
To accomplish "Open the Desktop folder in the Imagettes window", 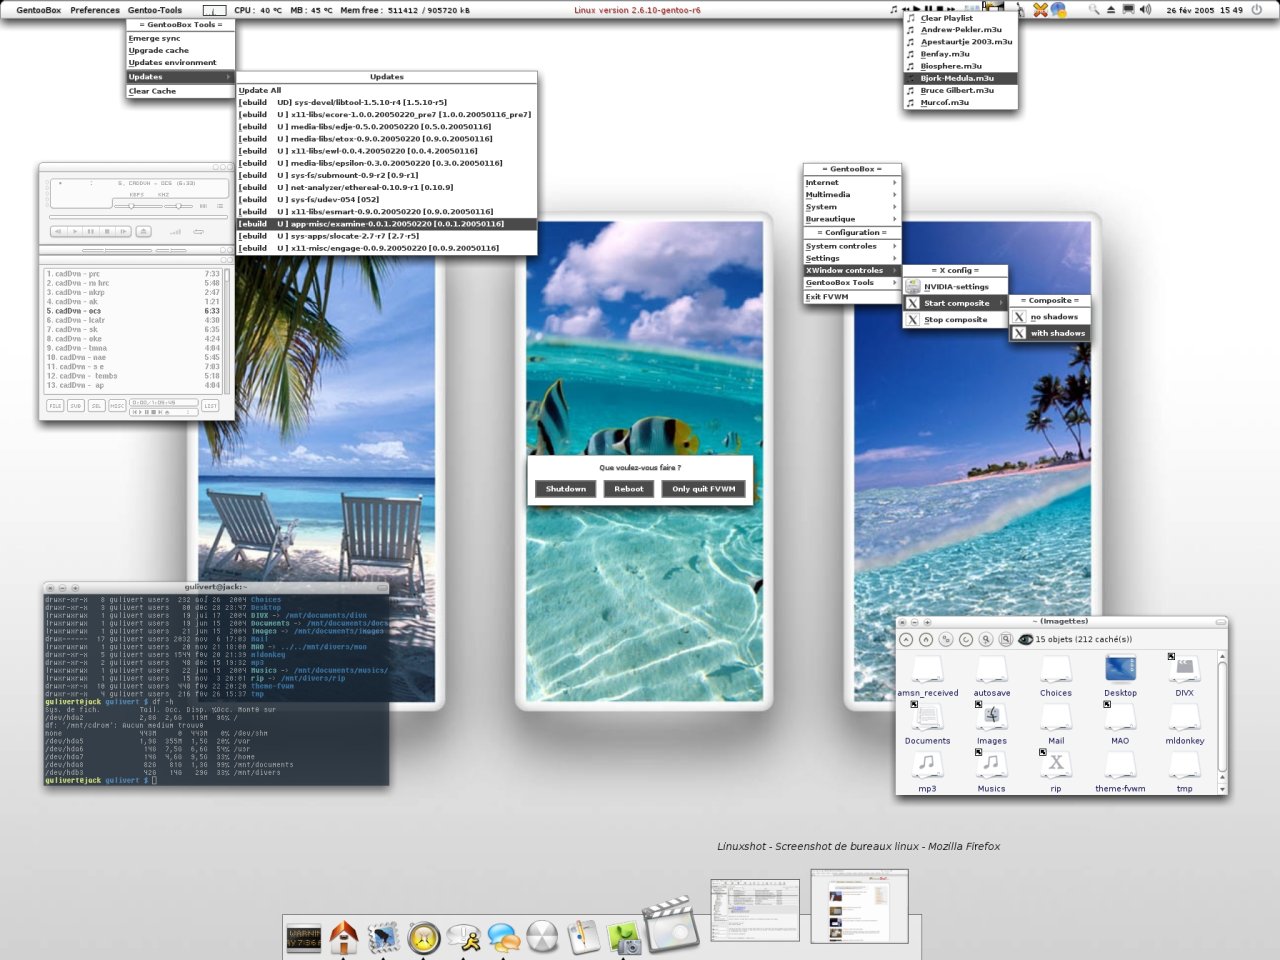I will pyautogui.click(x=1120, y=676).
